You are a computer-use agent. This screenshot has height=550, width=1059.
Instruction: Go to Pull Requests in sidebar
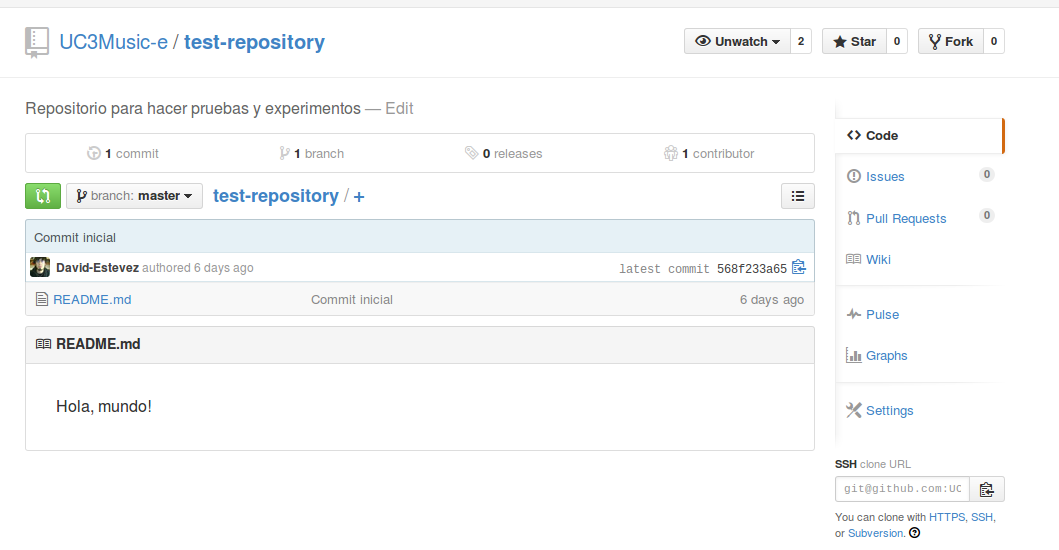click(905, 218)
